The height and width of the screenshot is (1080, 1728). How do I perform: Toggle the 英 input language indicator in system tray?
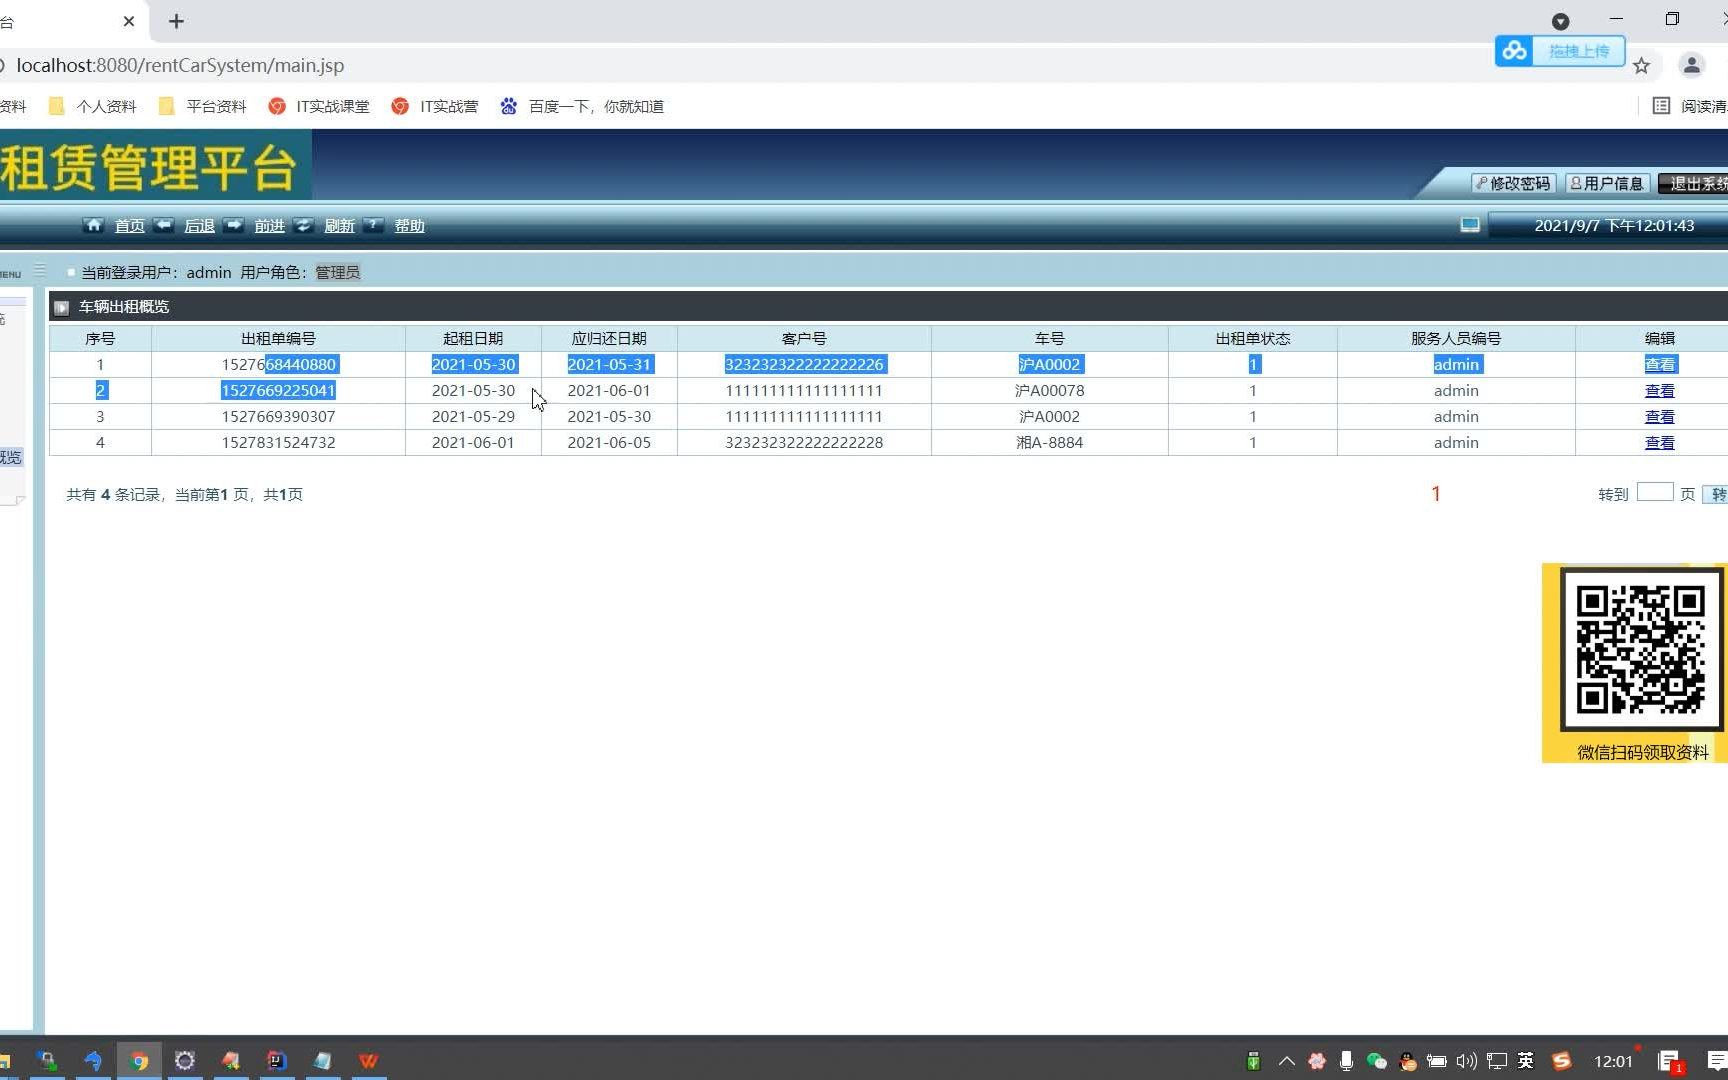point(1526,1061)
